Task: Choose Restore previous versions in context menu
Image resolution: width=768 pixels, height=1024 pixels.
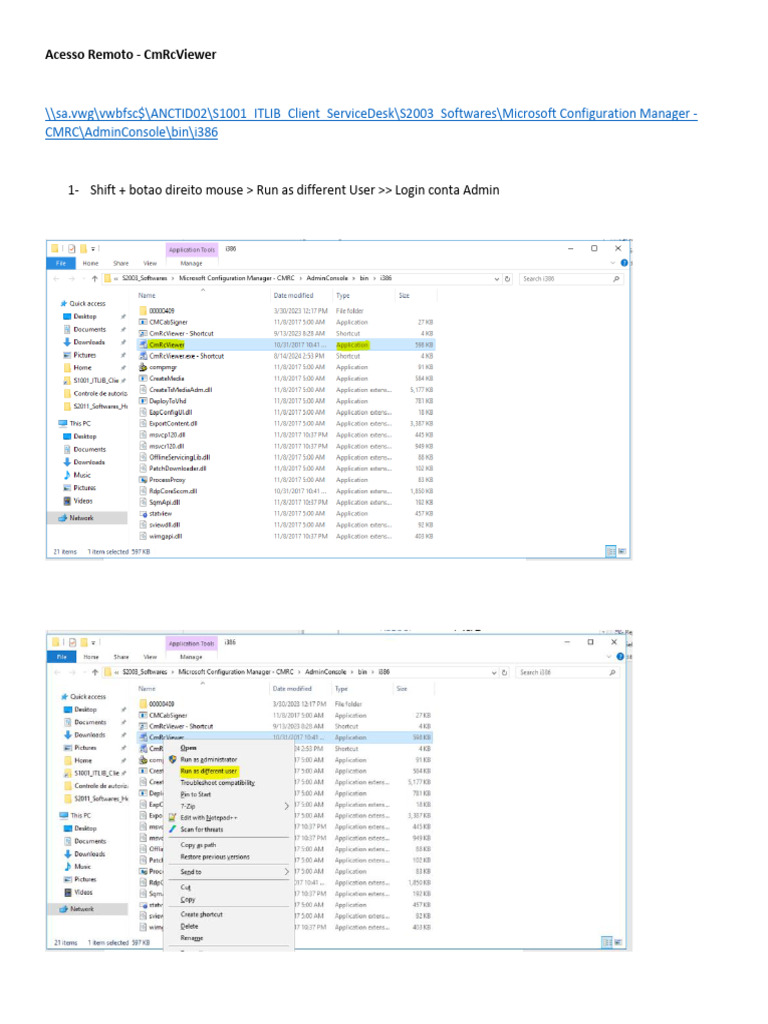Action: 215,857
